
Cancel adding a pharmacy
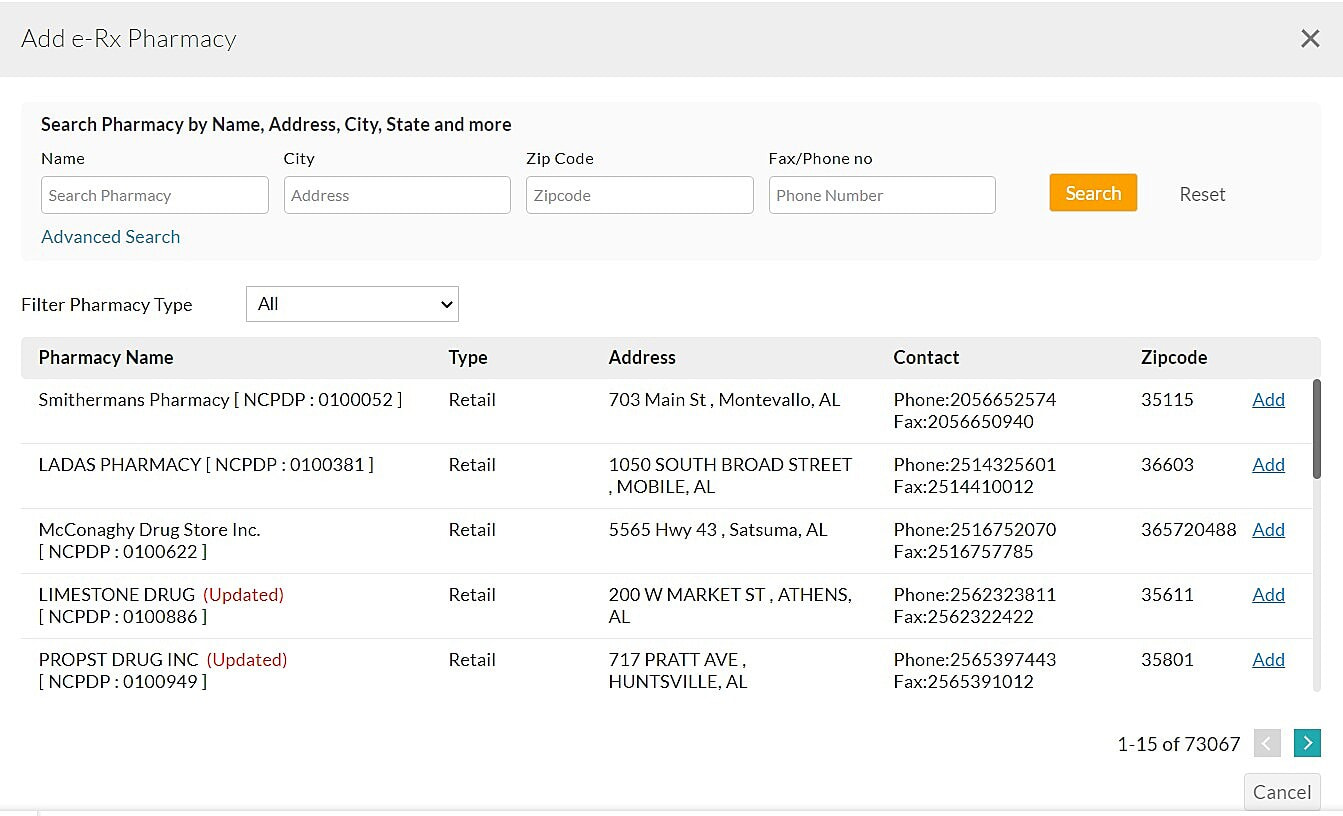click(1281, 792)
